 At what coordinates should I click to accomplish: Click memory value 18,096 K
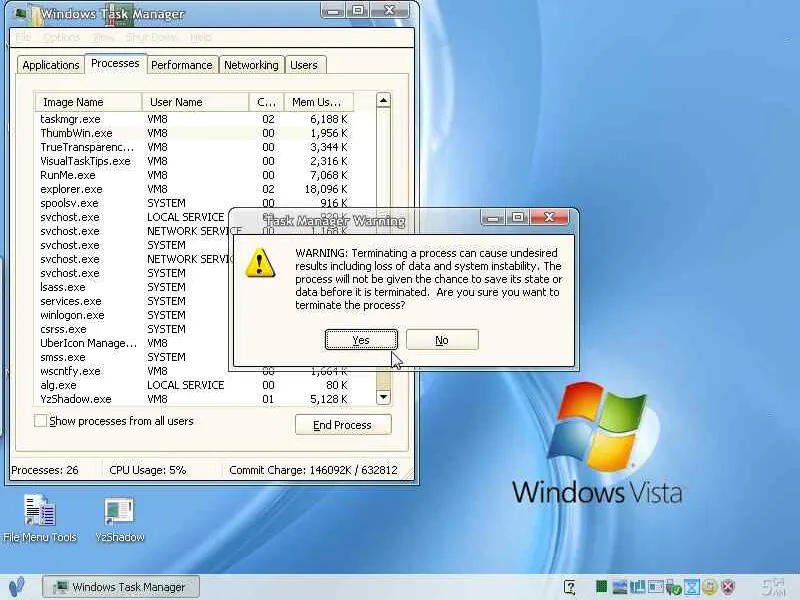tap(326, 189)
